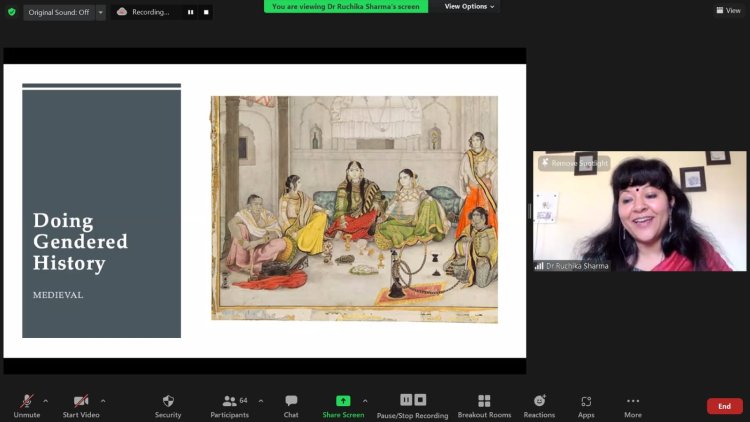The height and width of the screenshot is (422, 750).
Task: Open the More options menu
Action: tap(633, 406)
